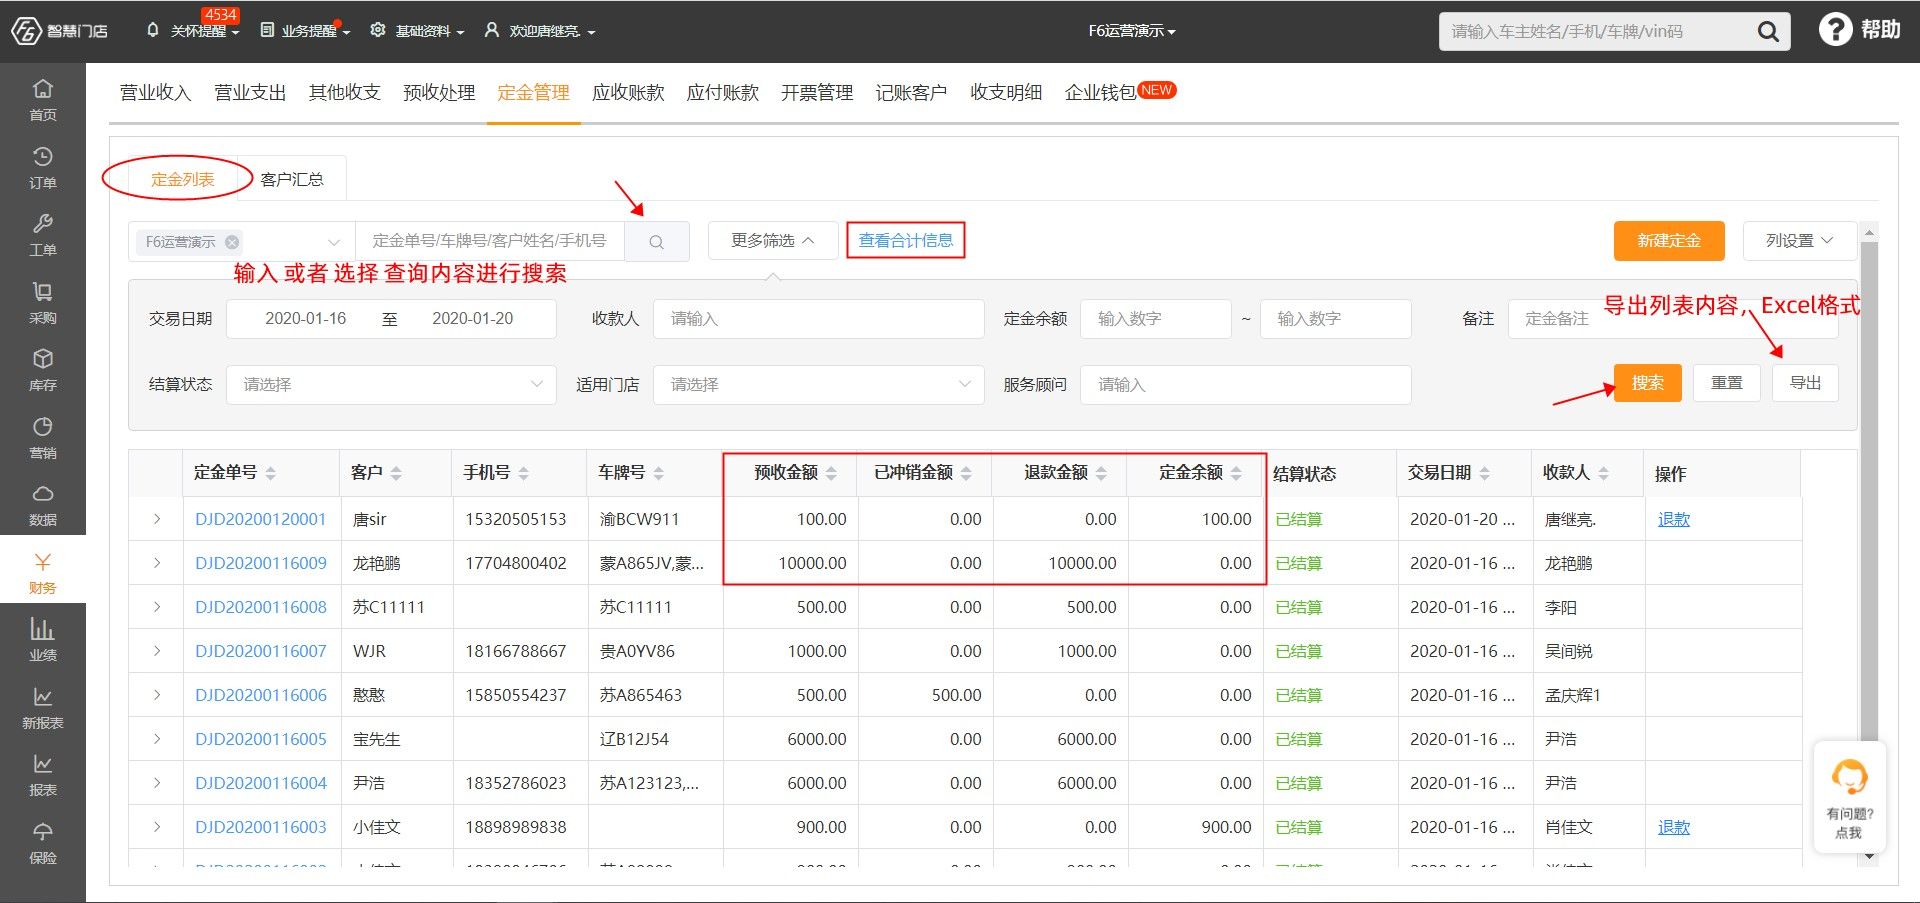This screenshot has width=1920, height=903.
Task: Switch to the 预收处理 tab
Action: 439,93
